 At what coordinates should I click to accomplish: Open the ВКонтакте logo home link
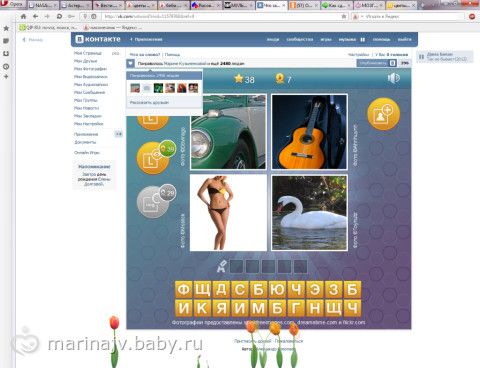pyautogui.click(x=98, y=39)
